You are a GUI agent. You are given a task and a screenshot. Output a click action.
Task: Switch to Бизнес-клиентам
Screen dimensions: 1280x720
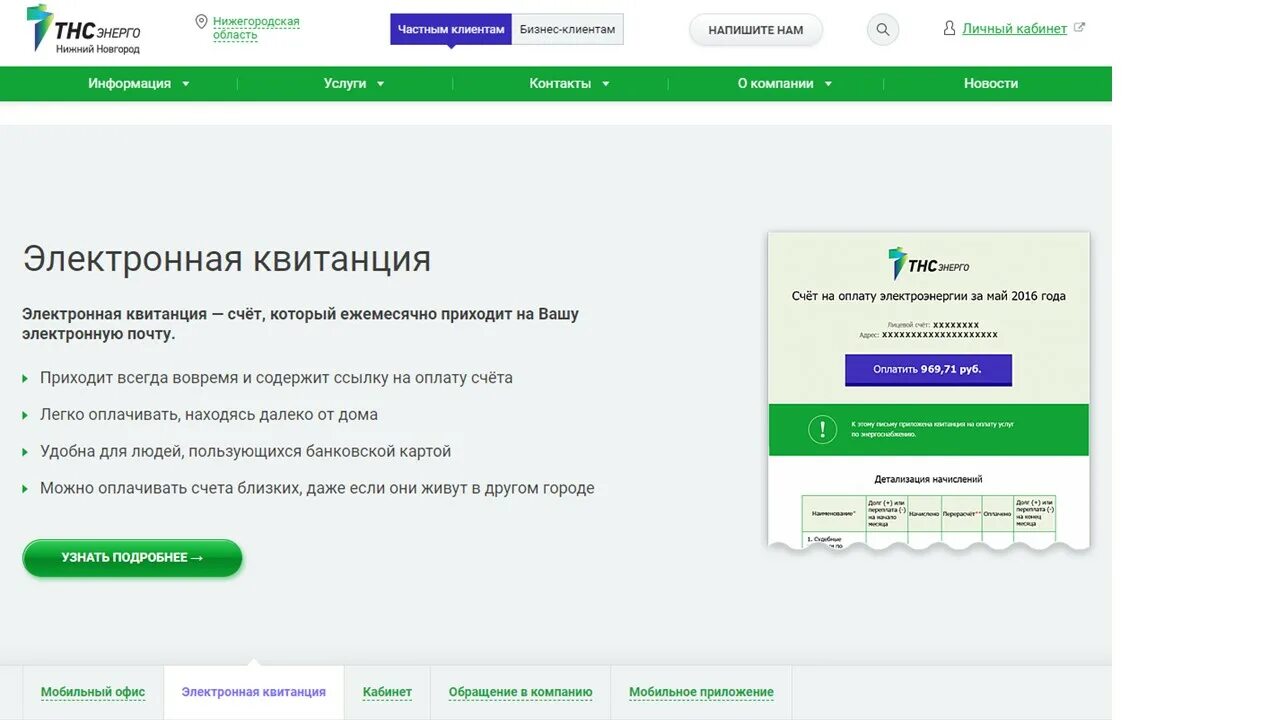pos(567,29)
